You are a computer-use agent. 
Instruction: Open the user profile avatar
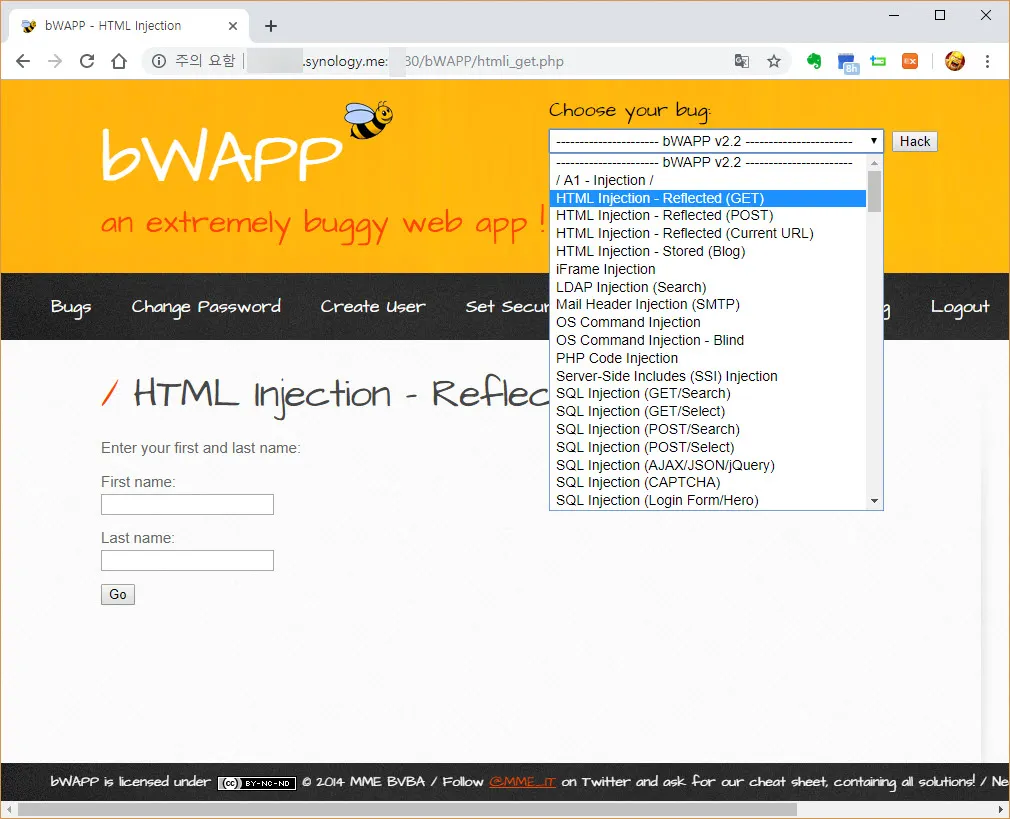[x=955, y=61]
